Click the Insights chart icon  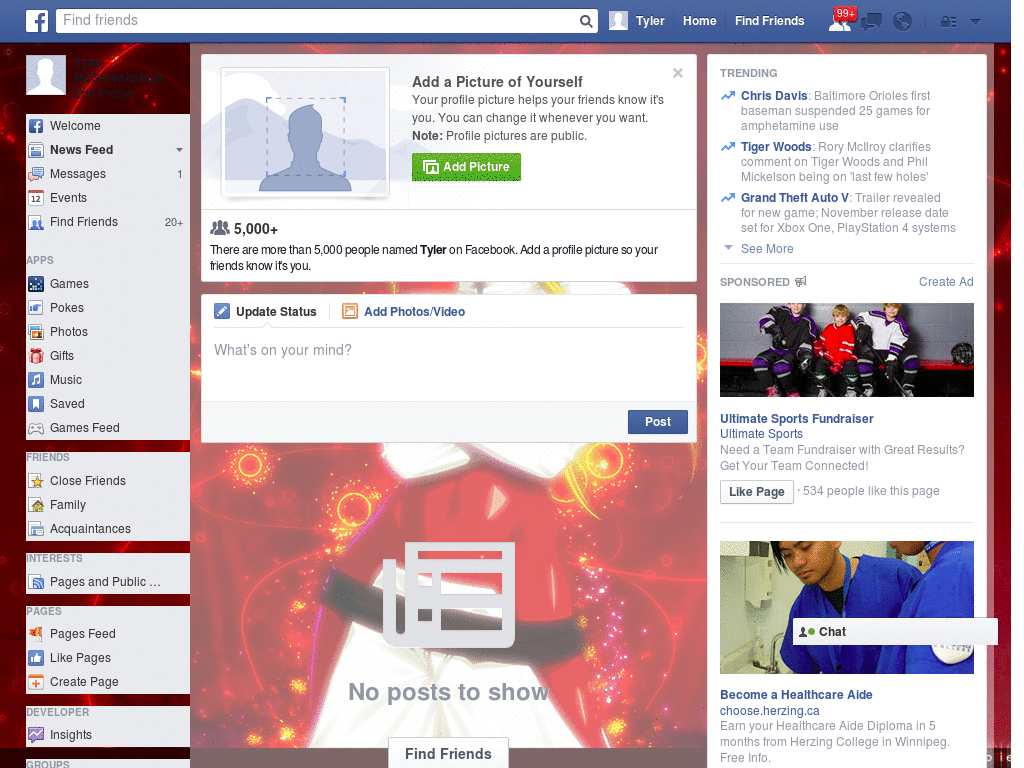[36, 735]
